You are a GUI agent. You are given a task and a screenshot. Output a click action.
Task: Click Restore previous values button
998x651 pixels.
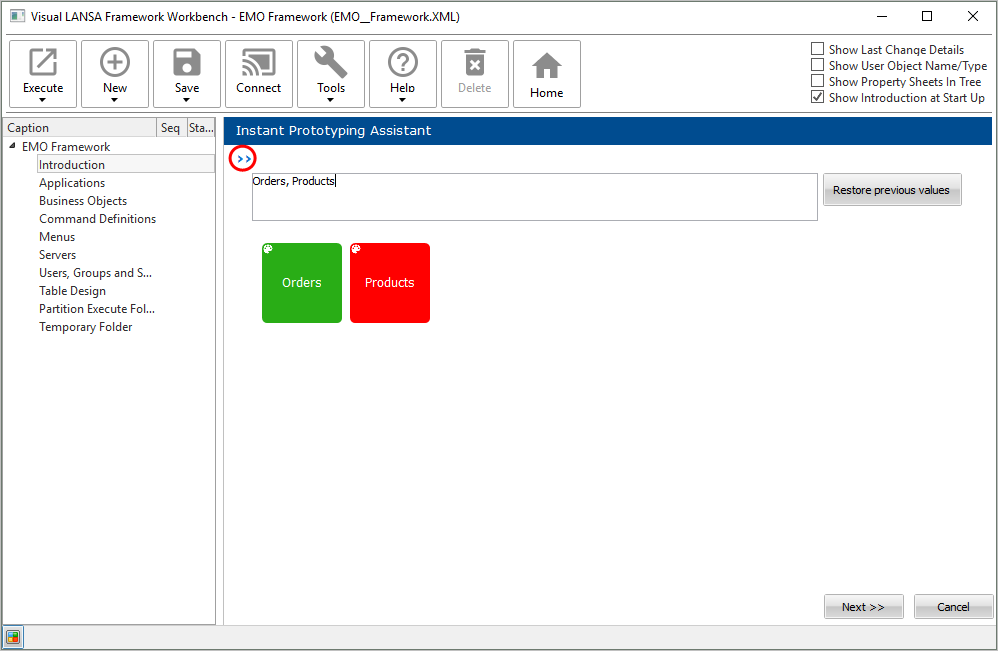892,190
